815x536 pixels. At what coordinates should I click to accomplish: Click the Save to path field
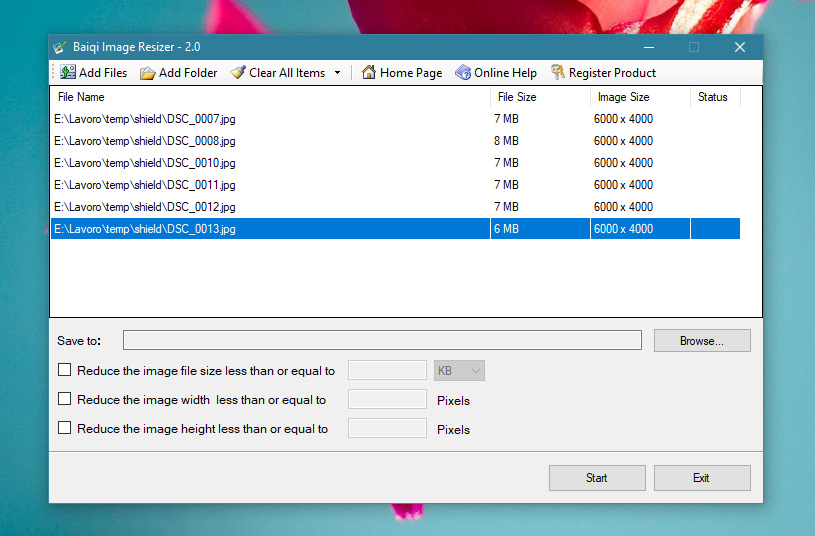pos(381,341)
